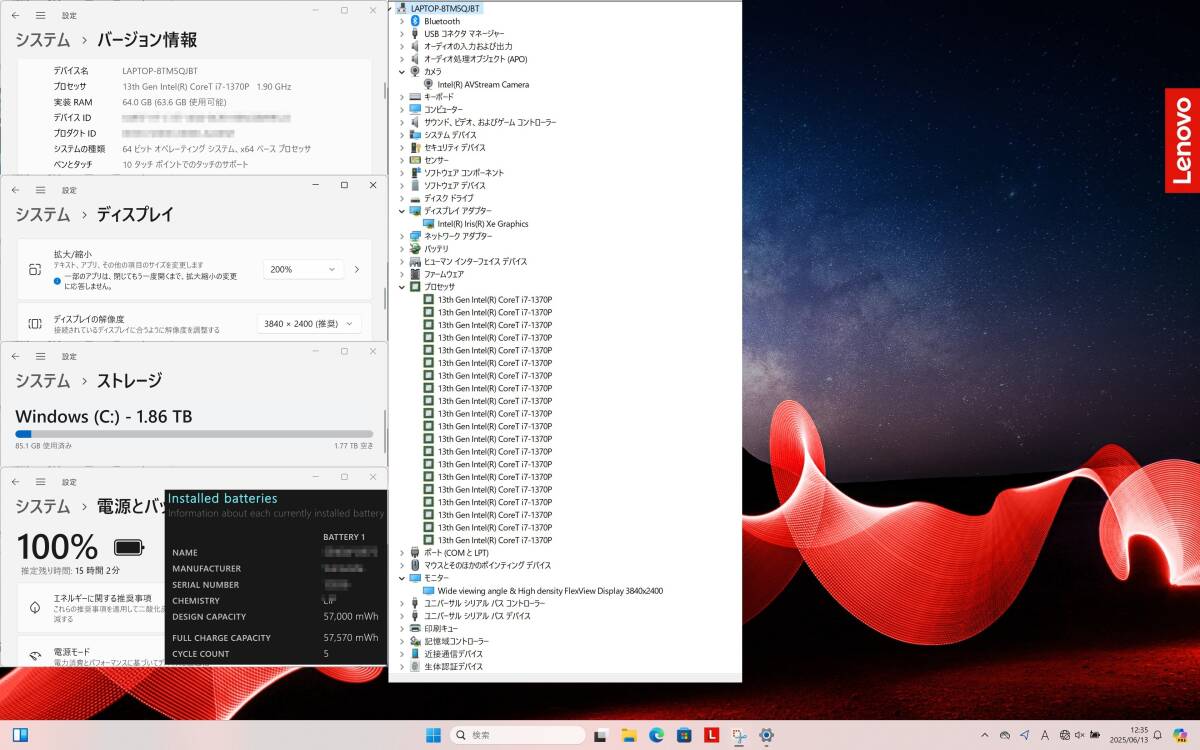Click システム breadcrumb in ディスプレイ window
The image size is (1200, 750).
[x=43, y=215]
